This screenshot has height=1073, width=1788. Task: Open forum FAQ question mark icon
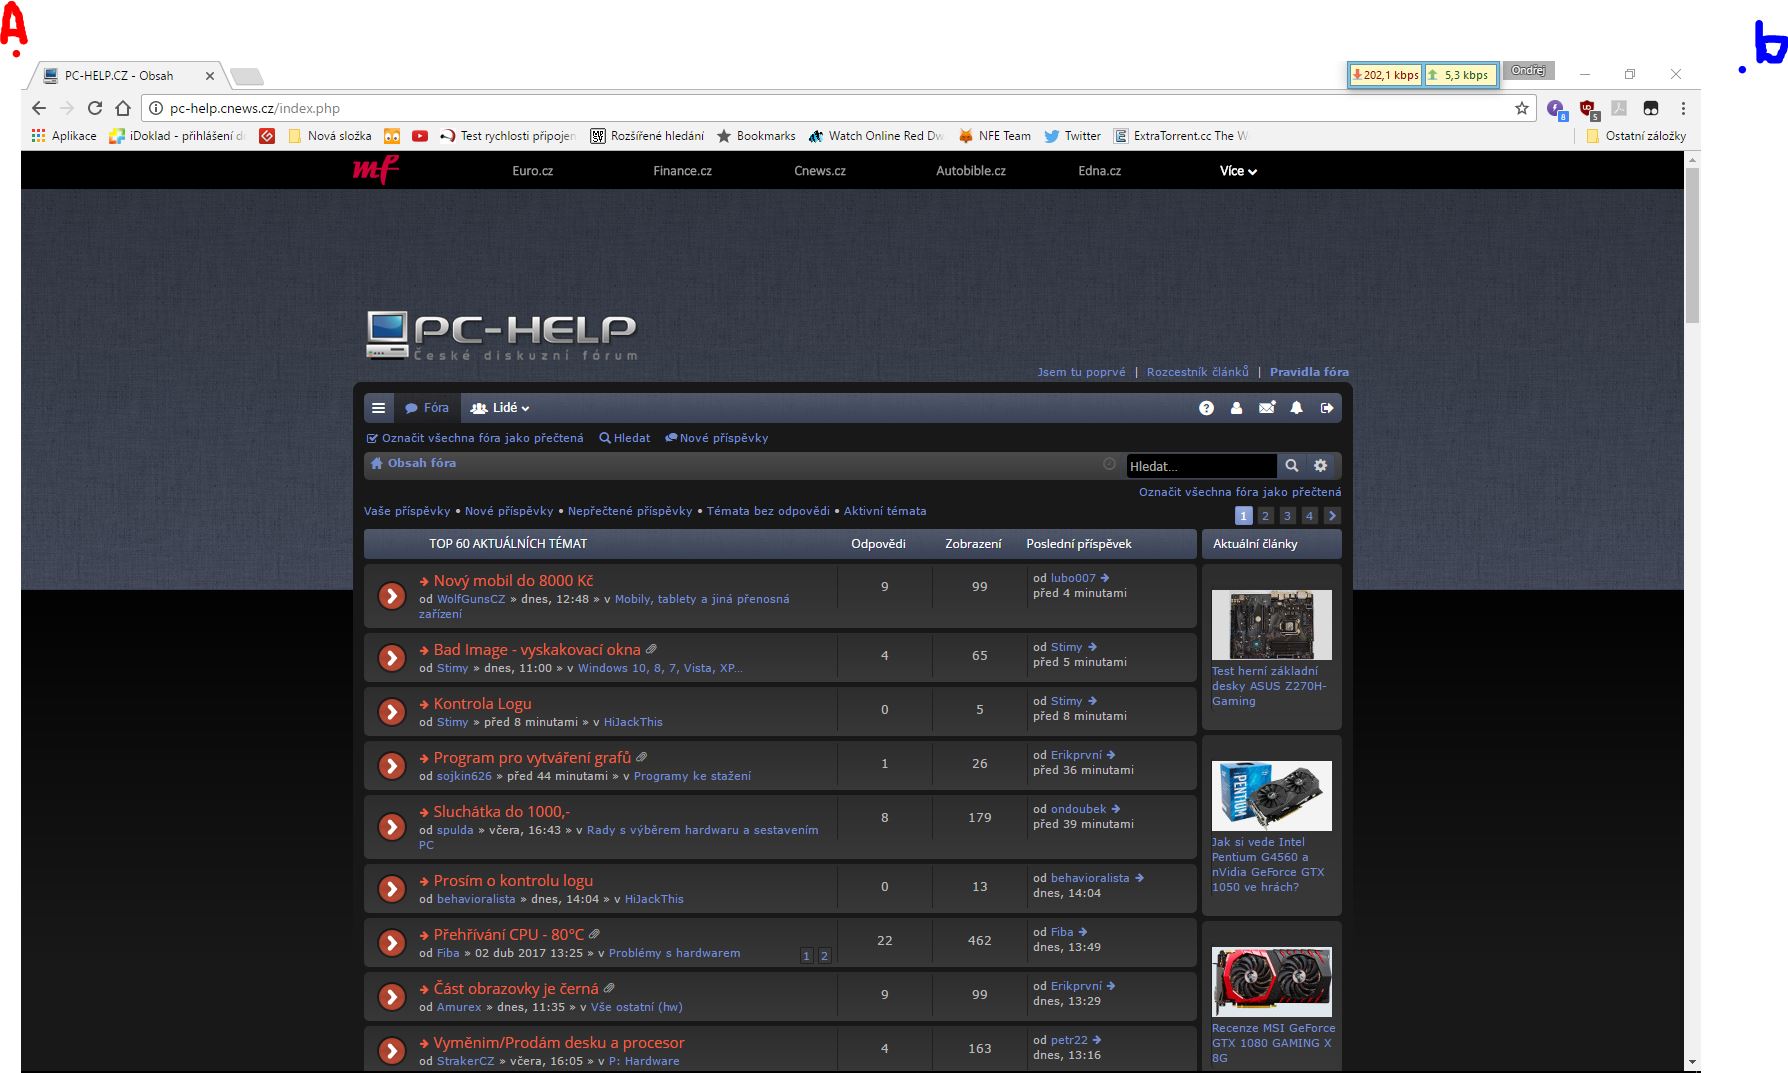pos(1206,408)
